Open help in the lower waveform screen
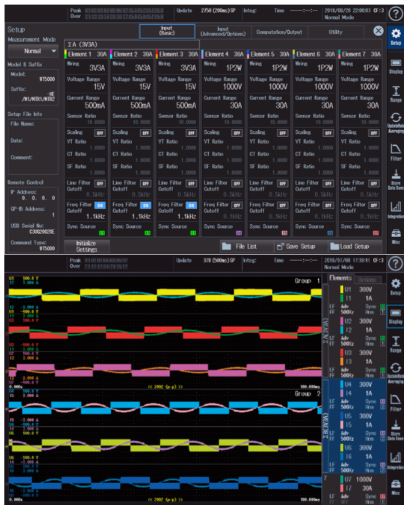 (395, 264)
